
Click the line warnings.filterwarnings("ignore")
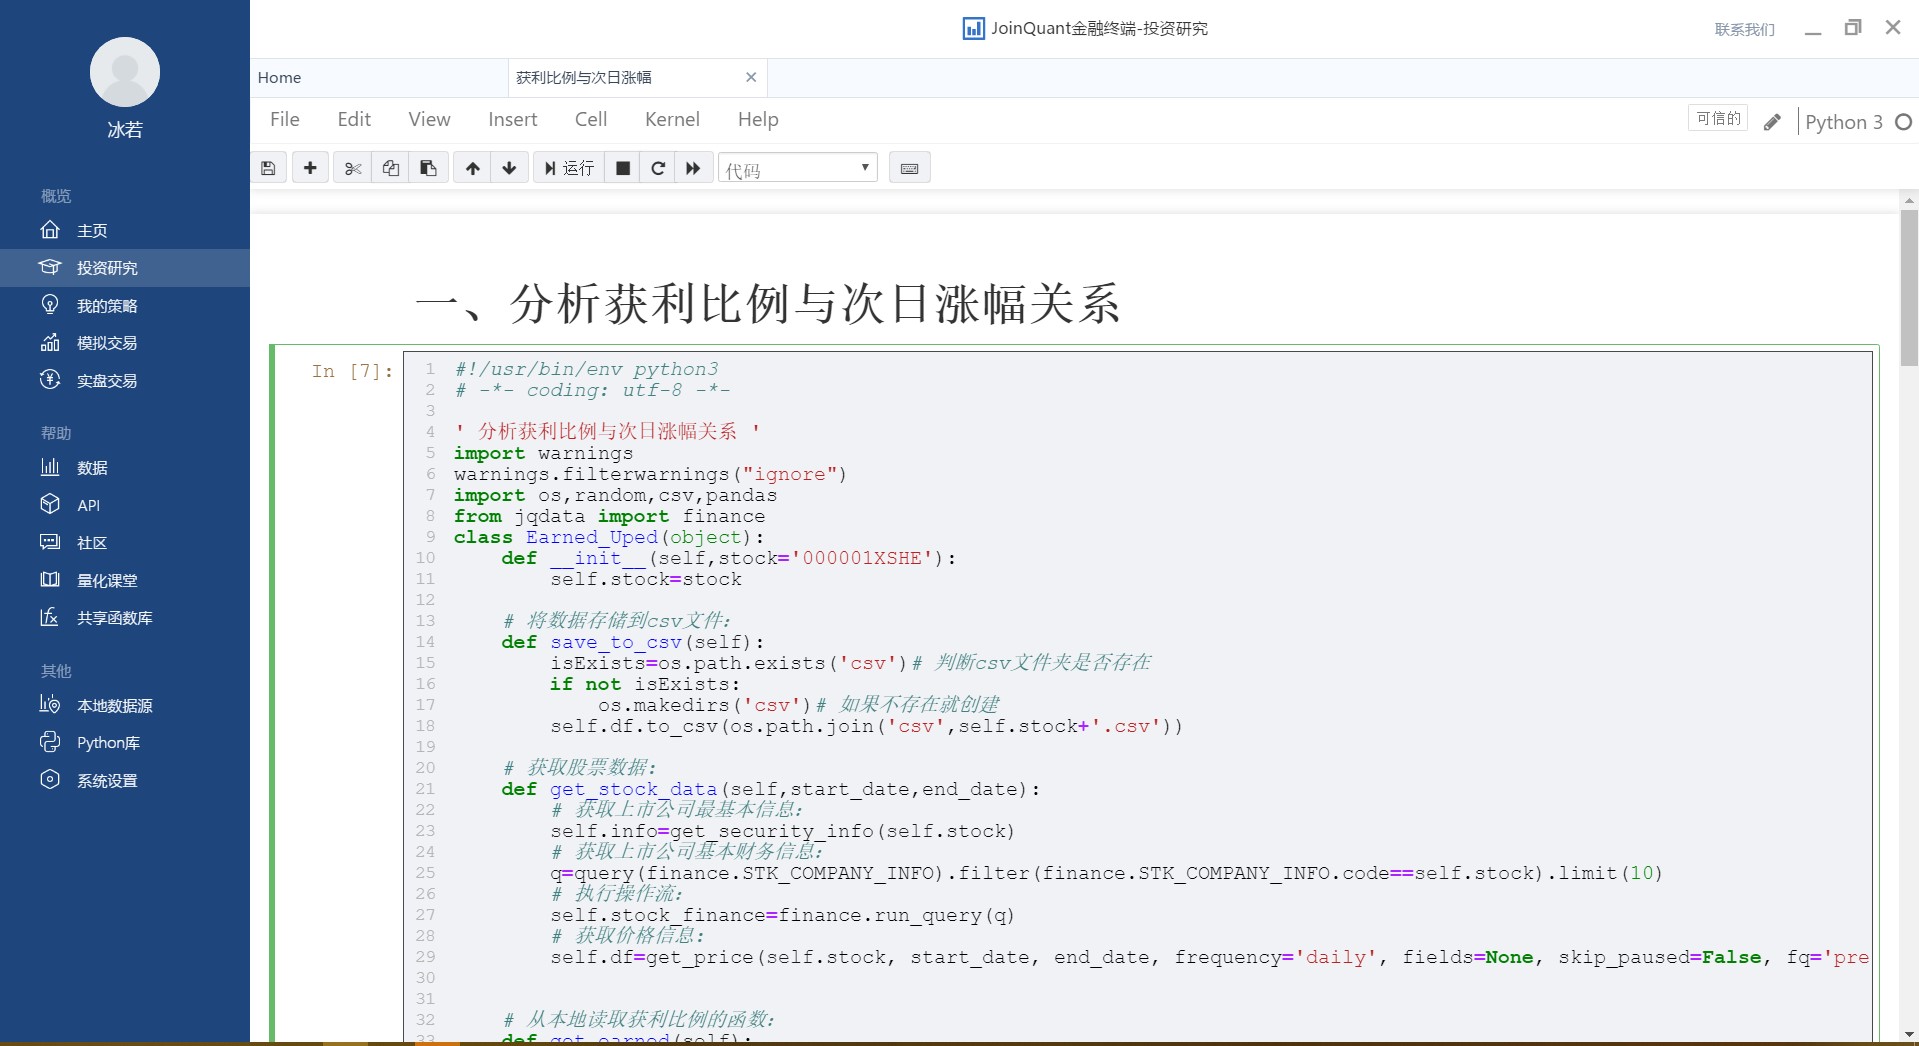tap(650, 474)
